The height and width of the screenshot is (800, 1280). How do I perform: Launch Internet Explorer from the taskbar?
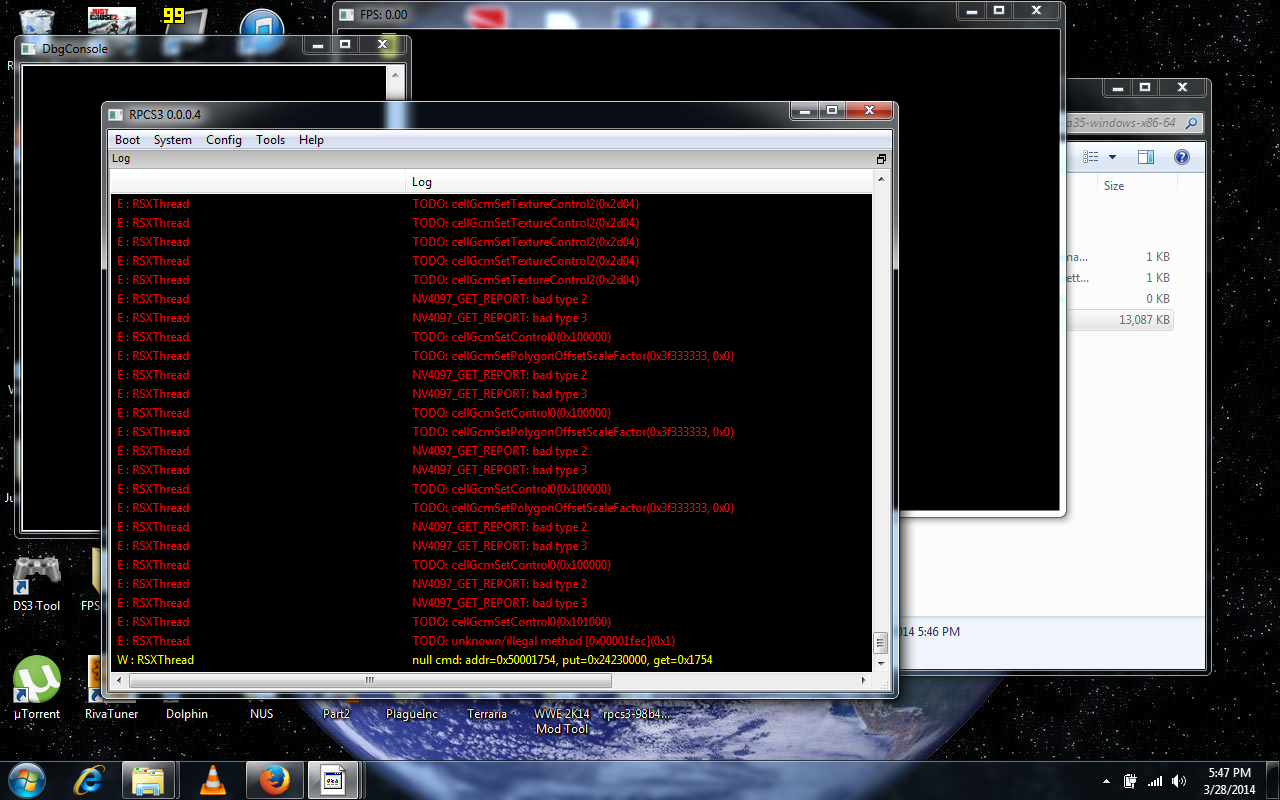(91, 779)
